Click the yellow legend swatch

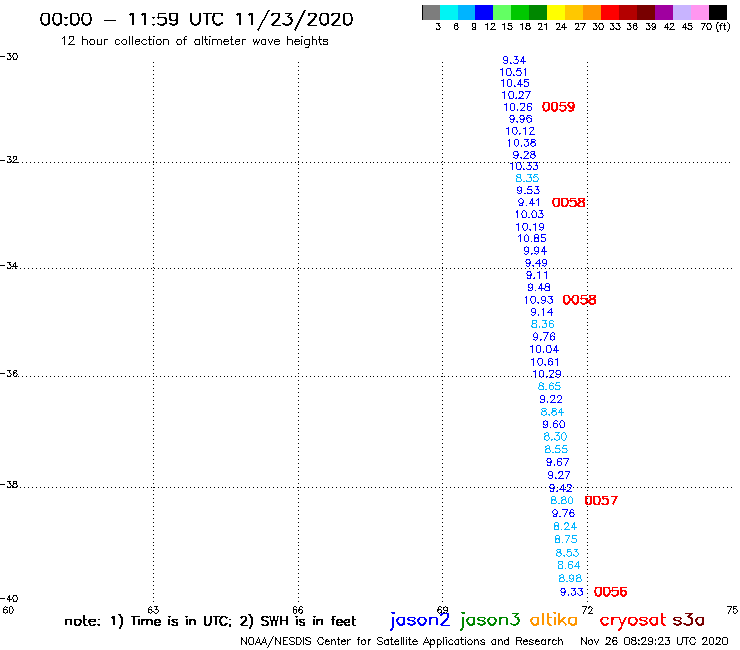pyautogui.click(x=556, y=12)
